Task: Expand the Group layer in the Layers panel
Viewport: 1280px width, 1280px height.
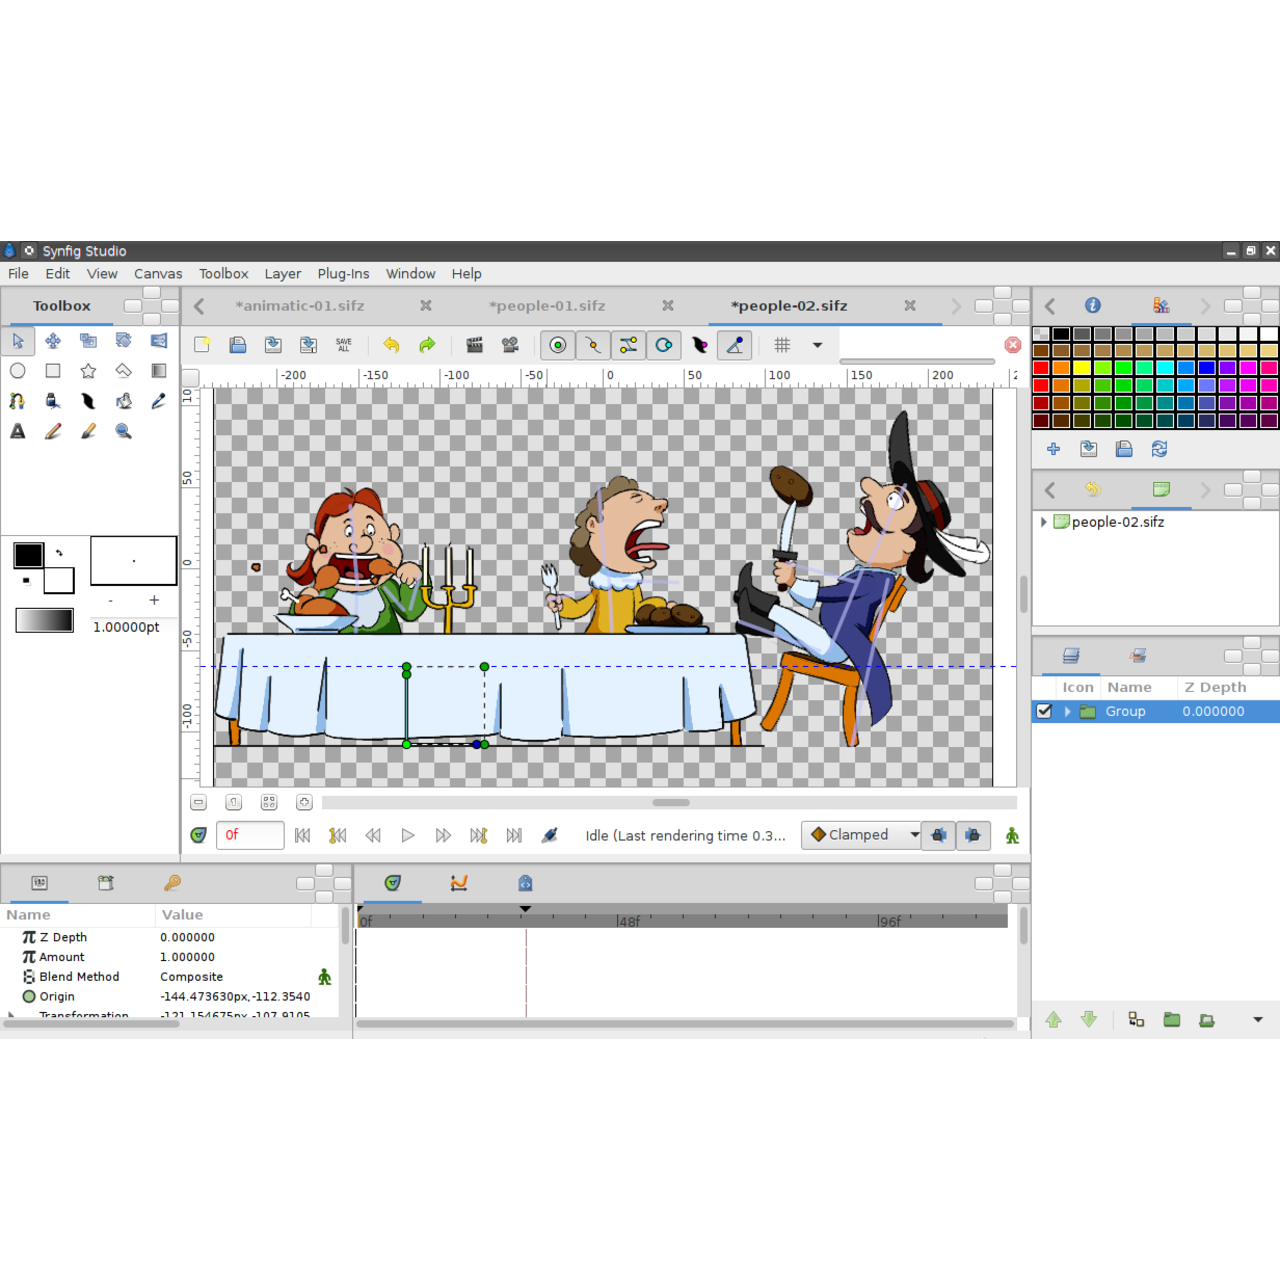Action: pyautogui.click(x=1066, y=711)
